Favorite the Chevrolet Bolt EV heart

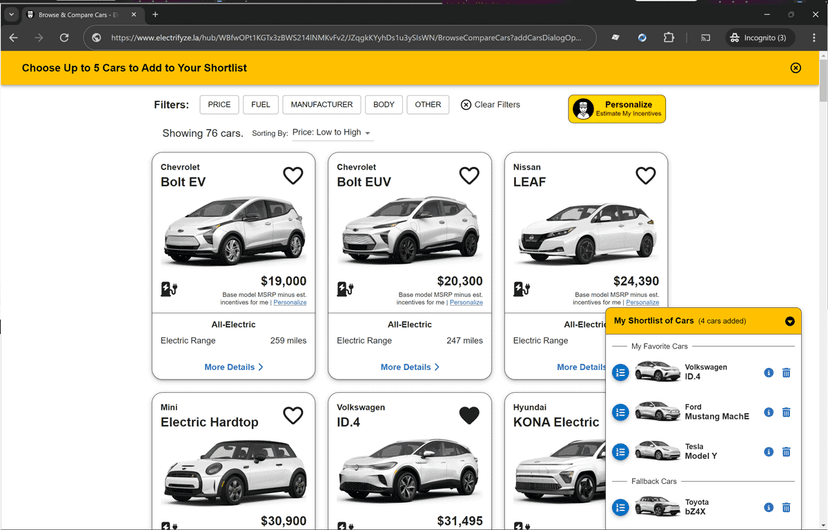tap(292, 176)
